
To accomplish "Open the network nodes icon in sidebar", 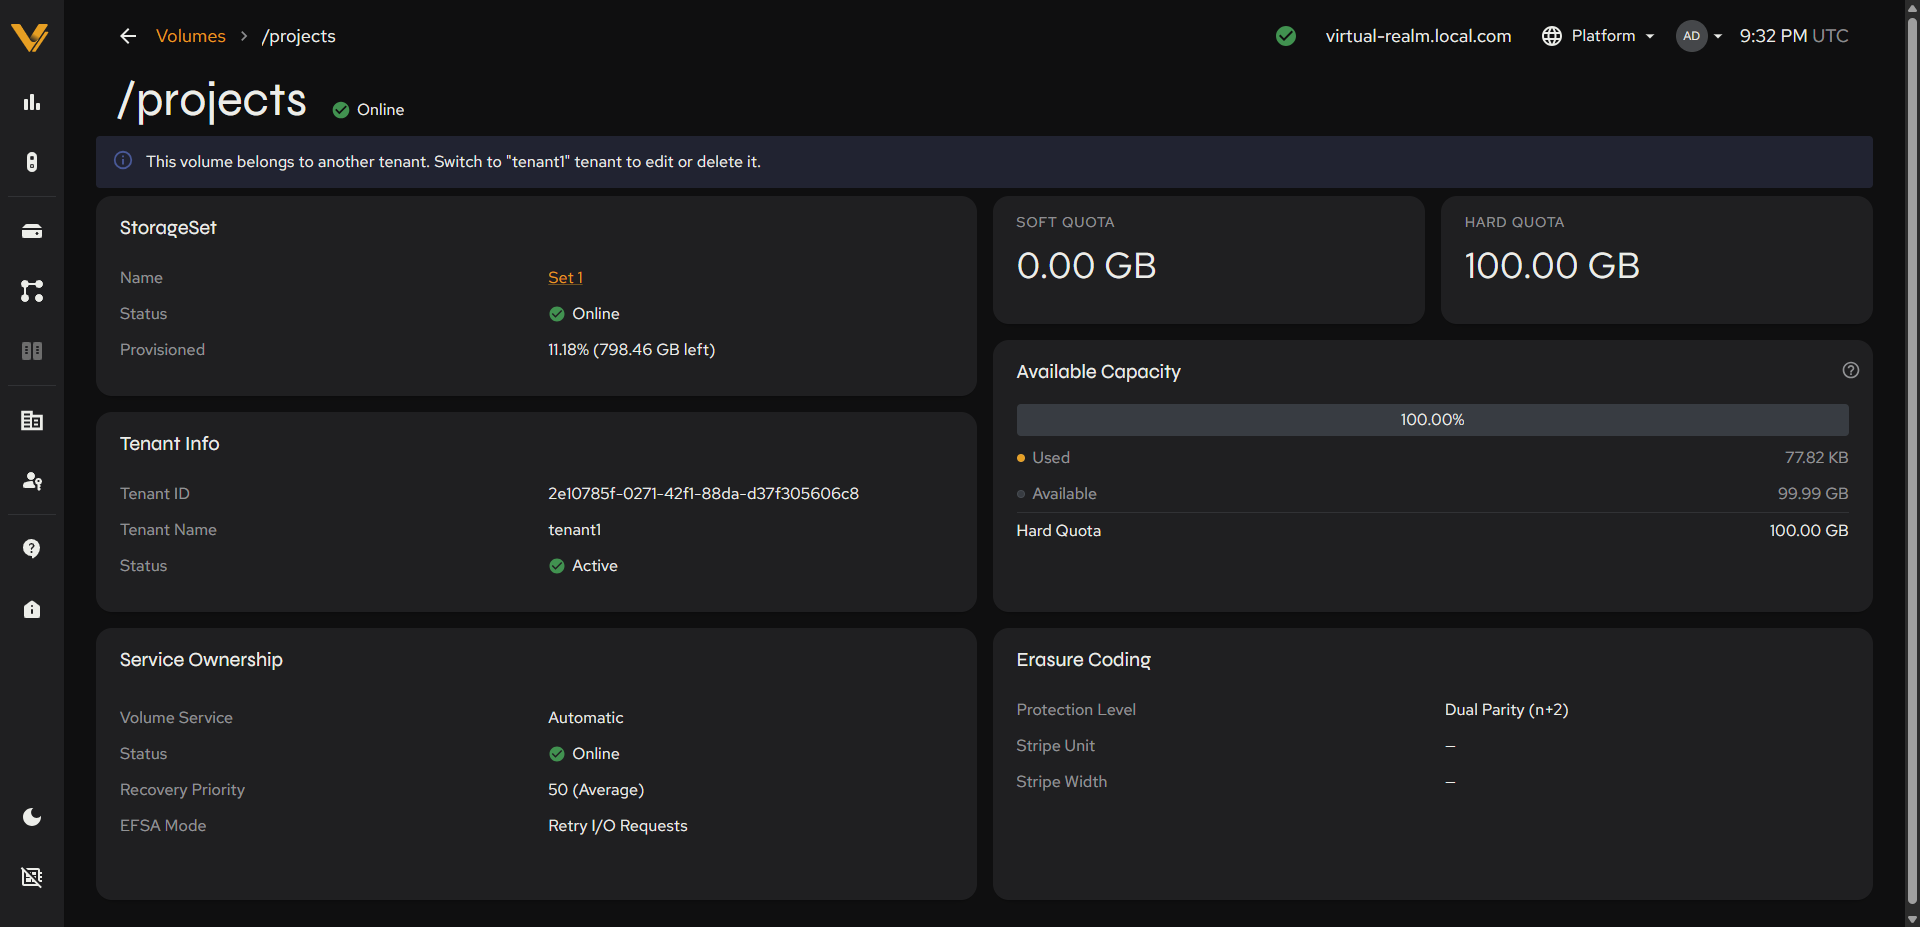I will pyautogui.click(x=32, y=291).
